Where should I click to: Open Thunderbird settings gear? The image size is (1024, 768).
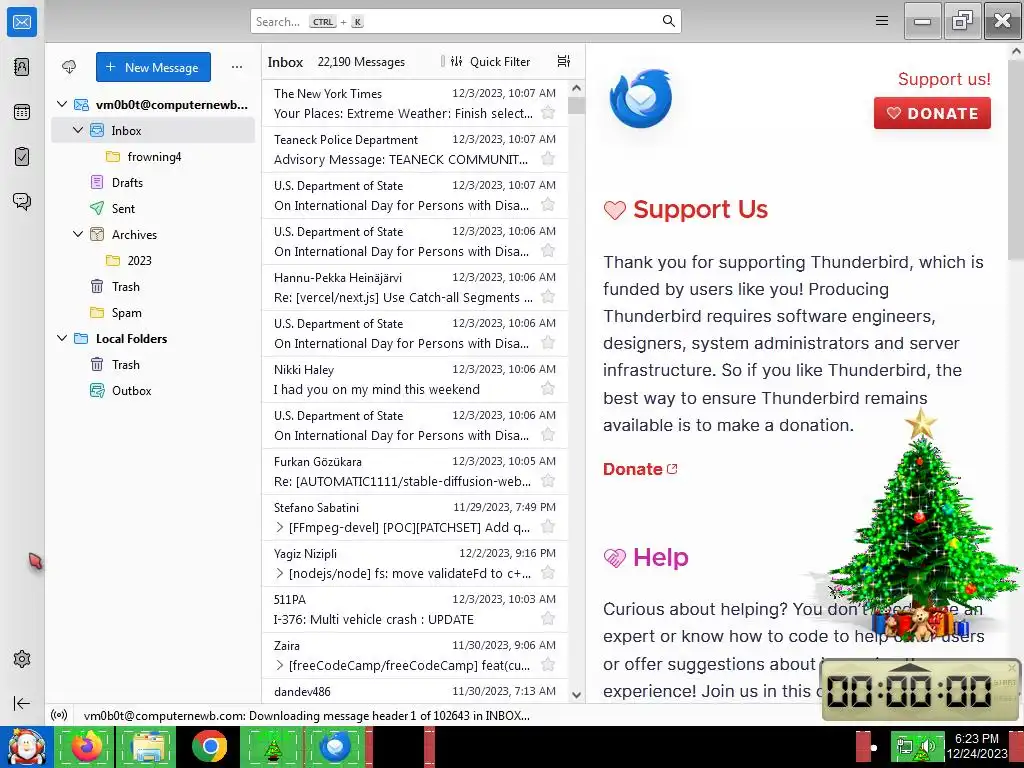click(x=22, y=659)
